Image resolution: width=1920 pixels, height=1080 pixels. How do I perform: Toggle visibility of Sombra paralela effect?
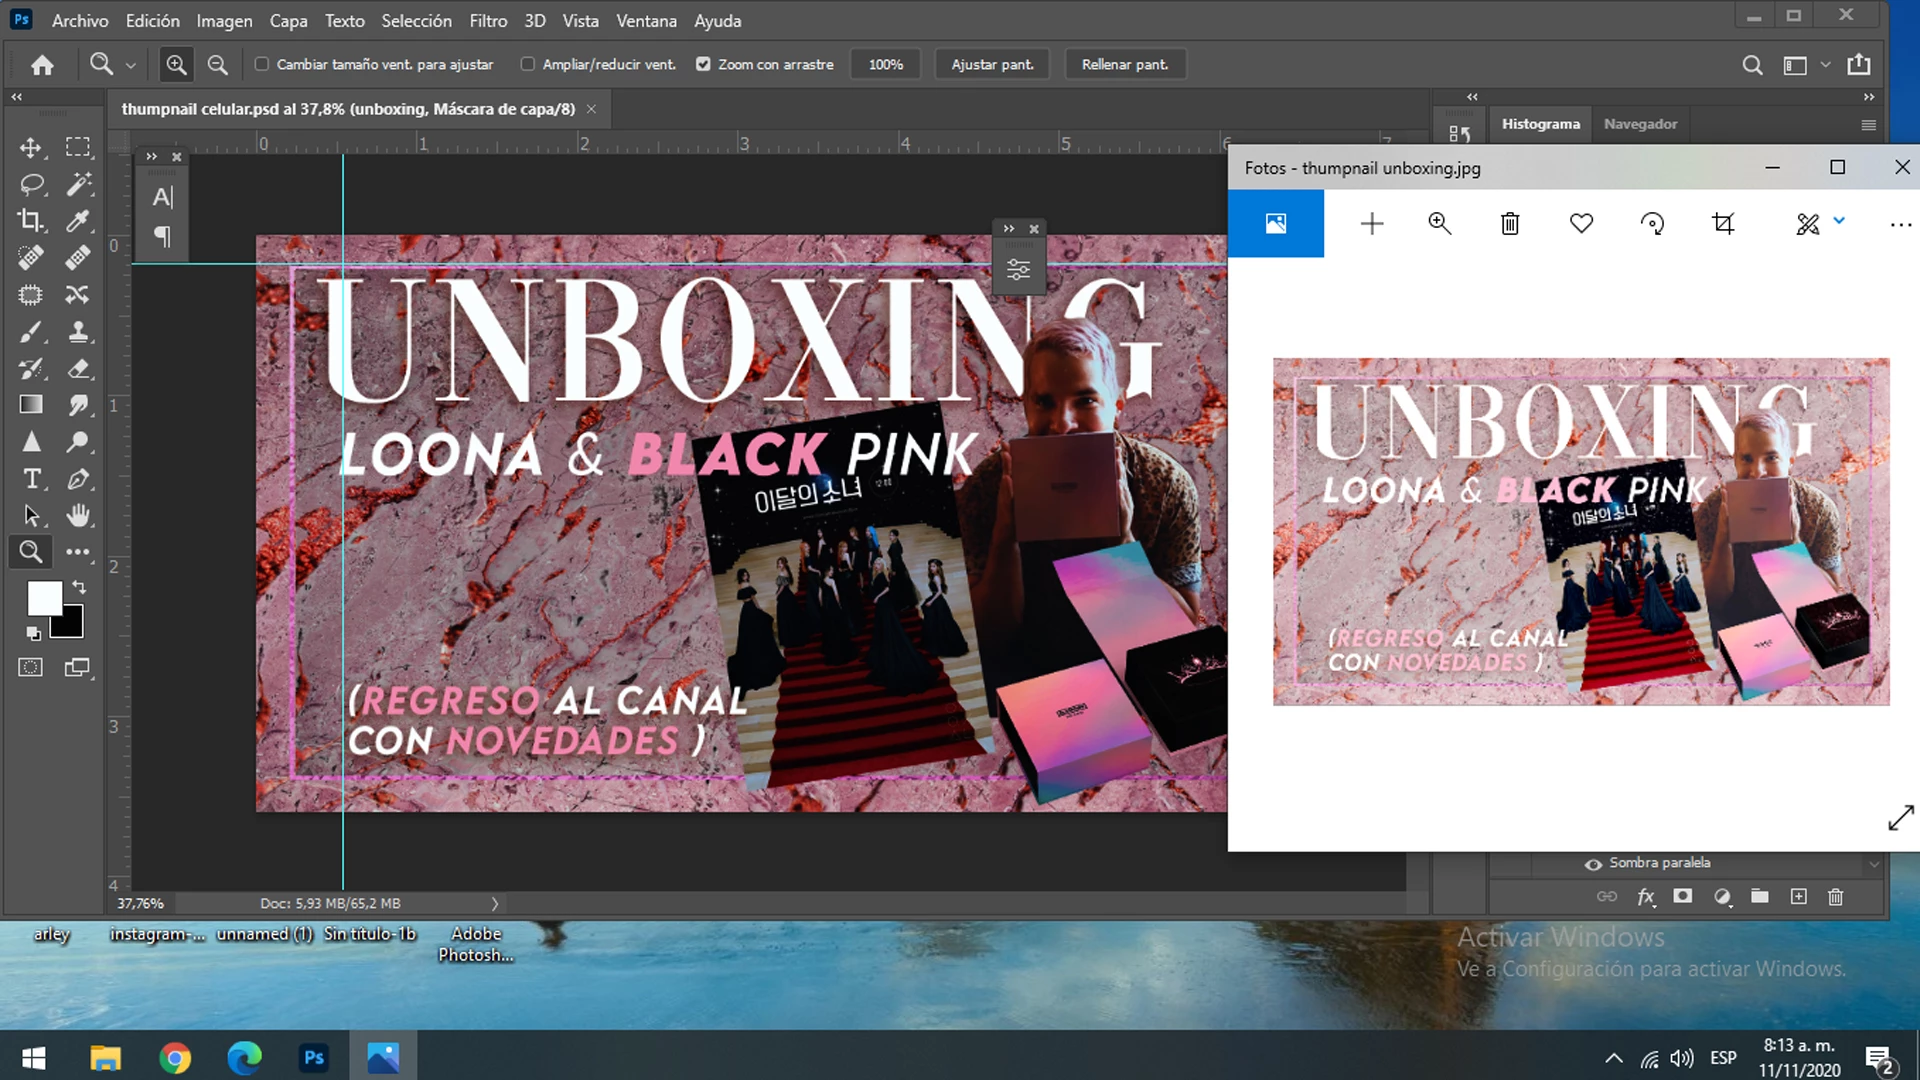click(1593, 864)
